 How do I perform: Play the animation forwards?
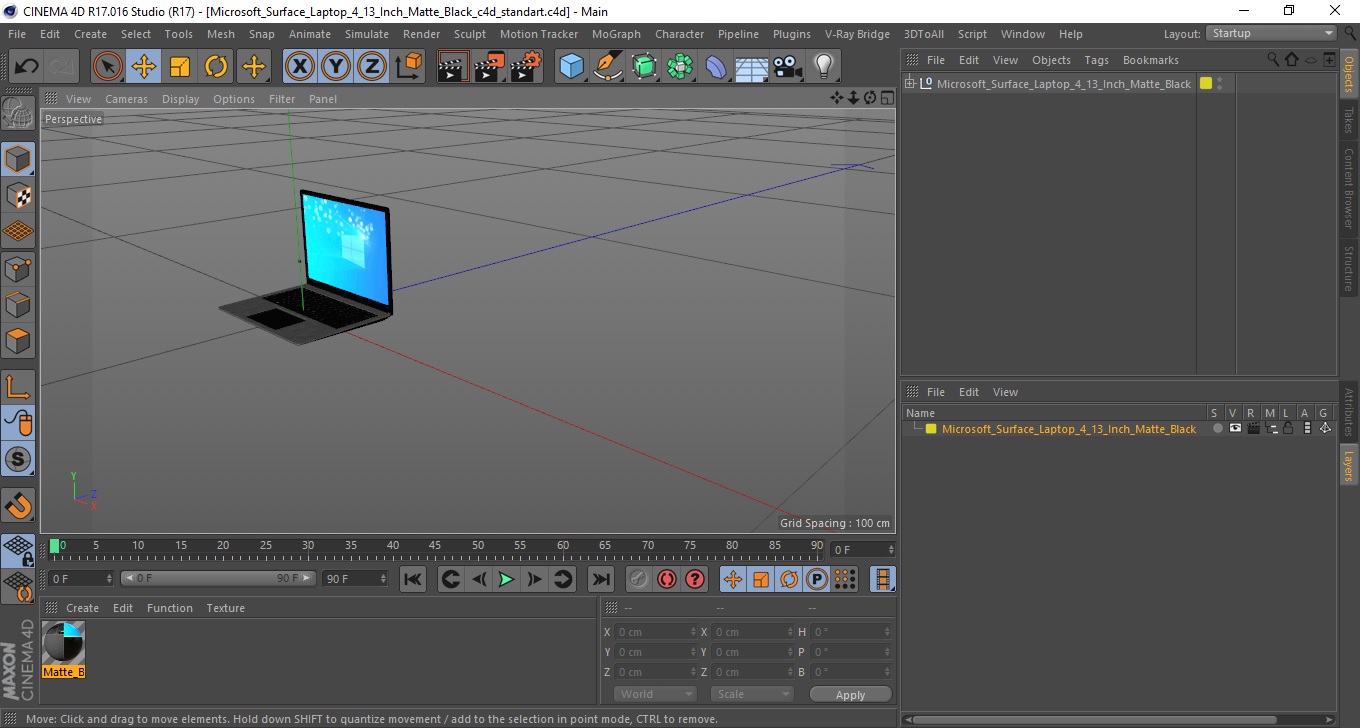507,579
